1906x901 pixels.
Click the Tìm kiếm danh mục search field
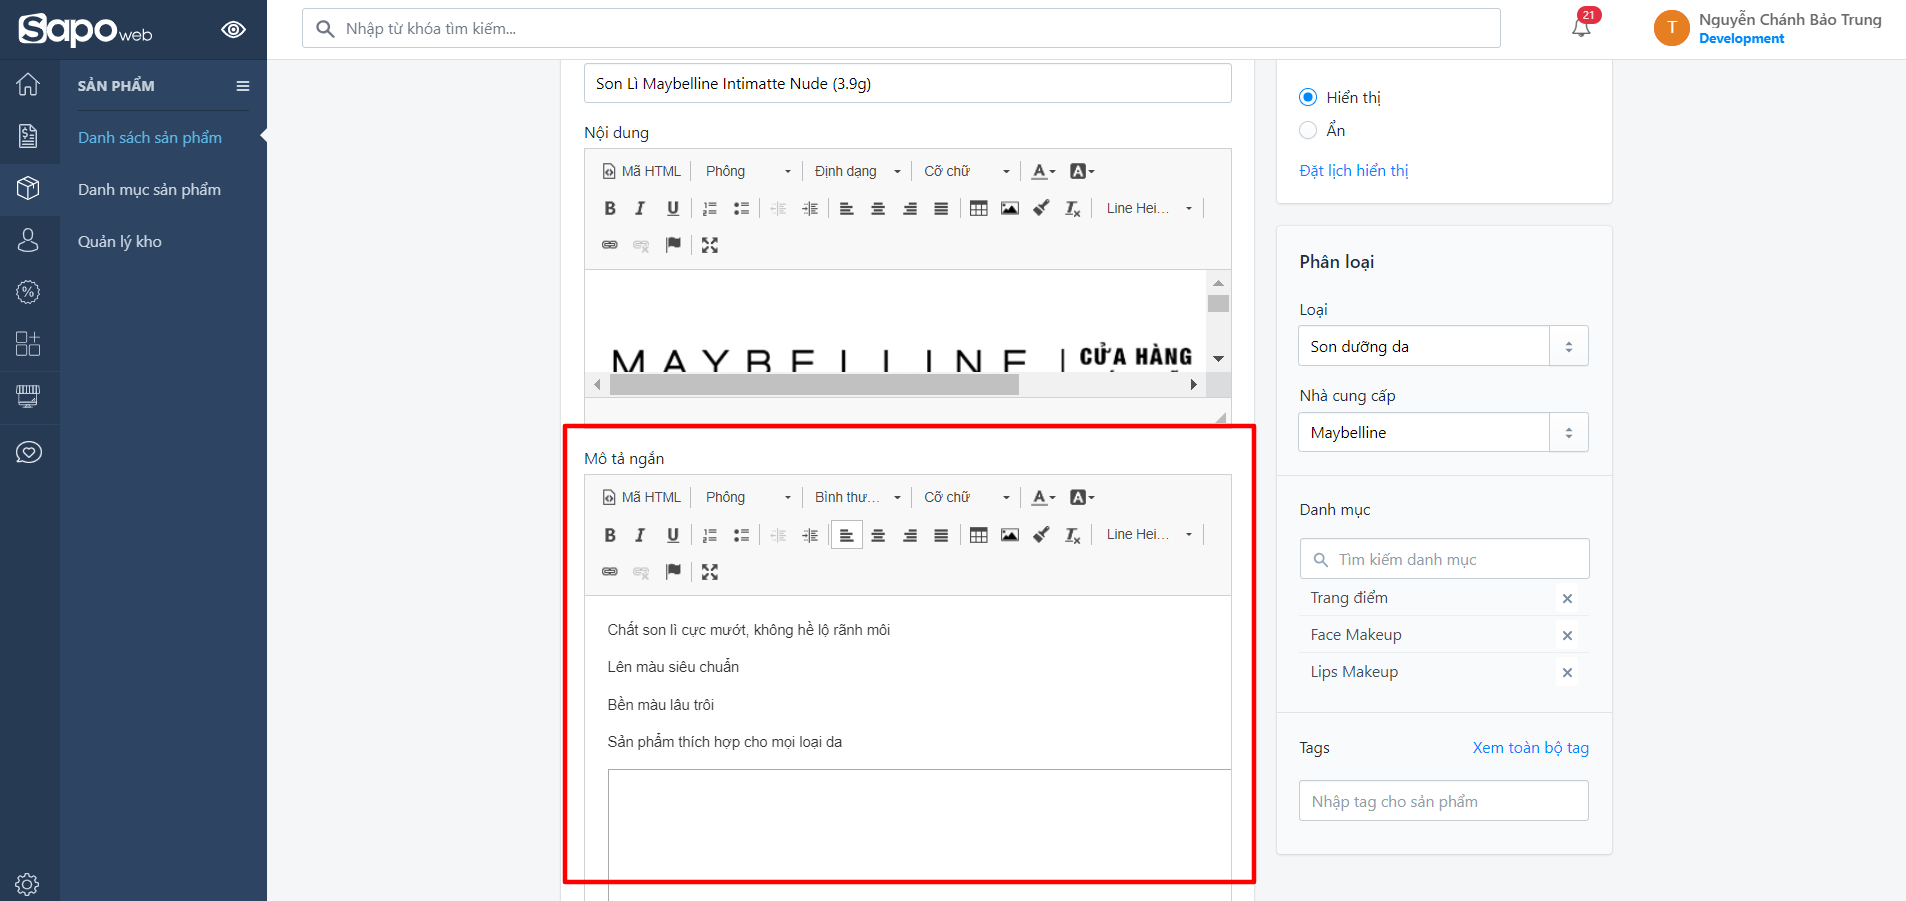coord(1444,559)
